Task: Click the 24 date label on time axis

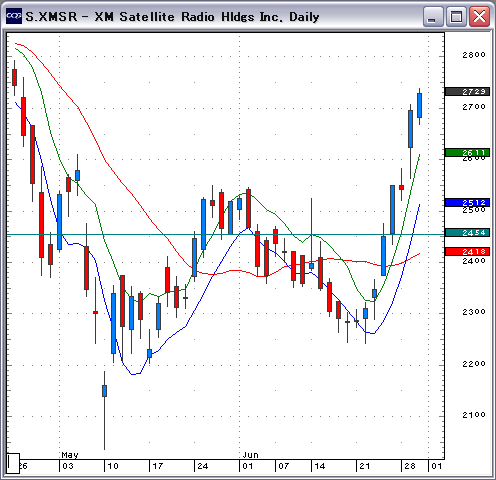Action: [203, 466]
